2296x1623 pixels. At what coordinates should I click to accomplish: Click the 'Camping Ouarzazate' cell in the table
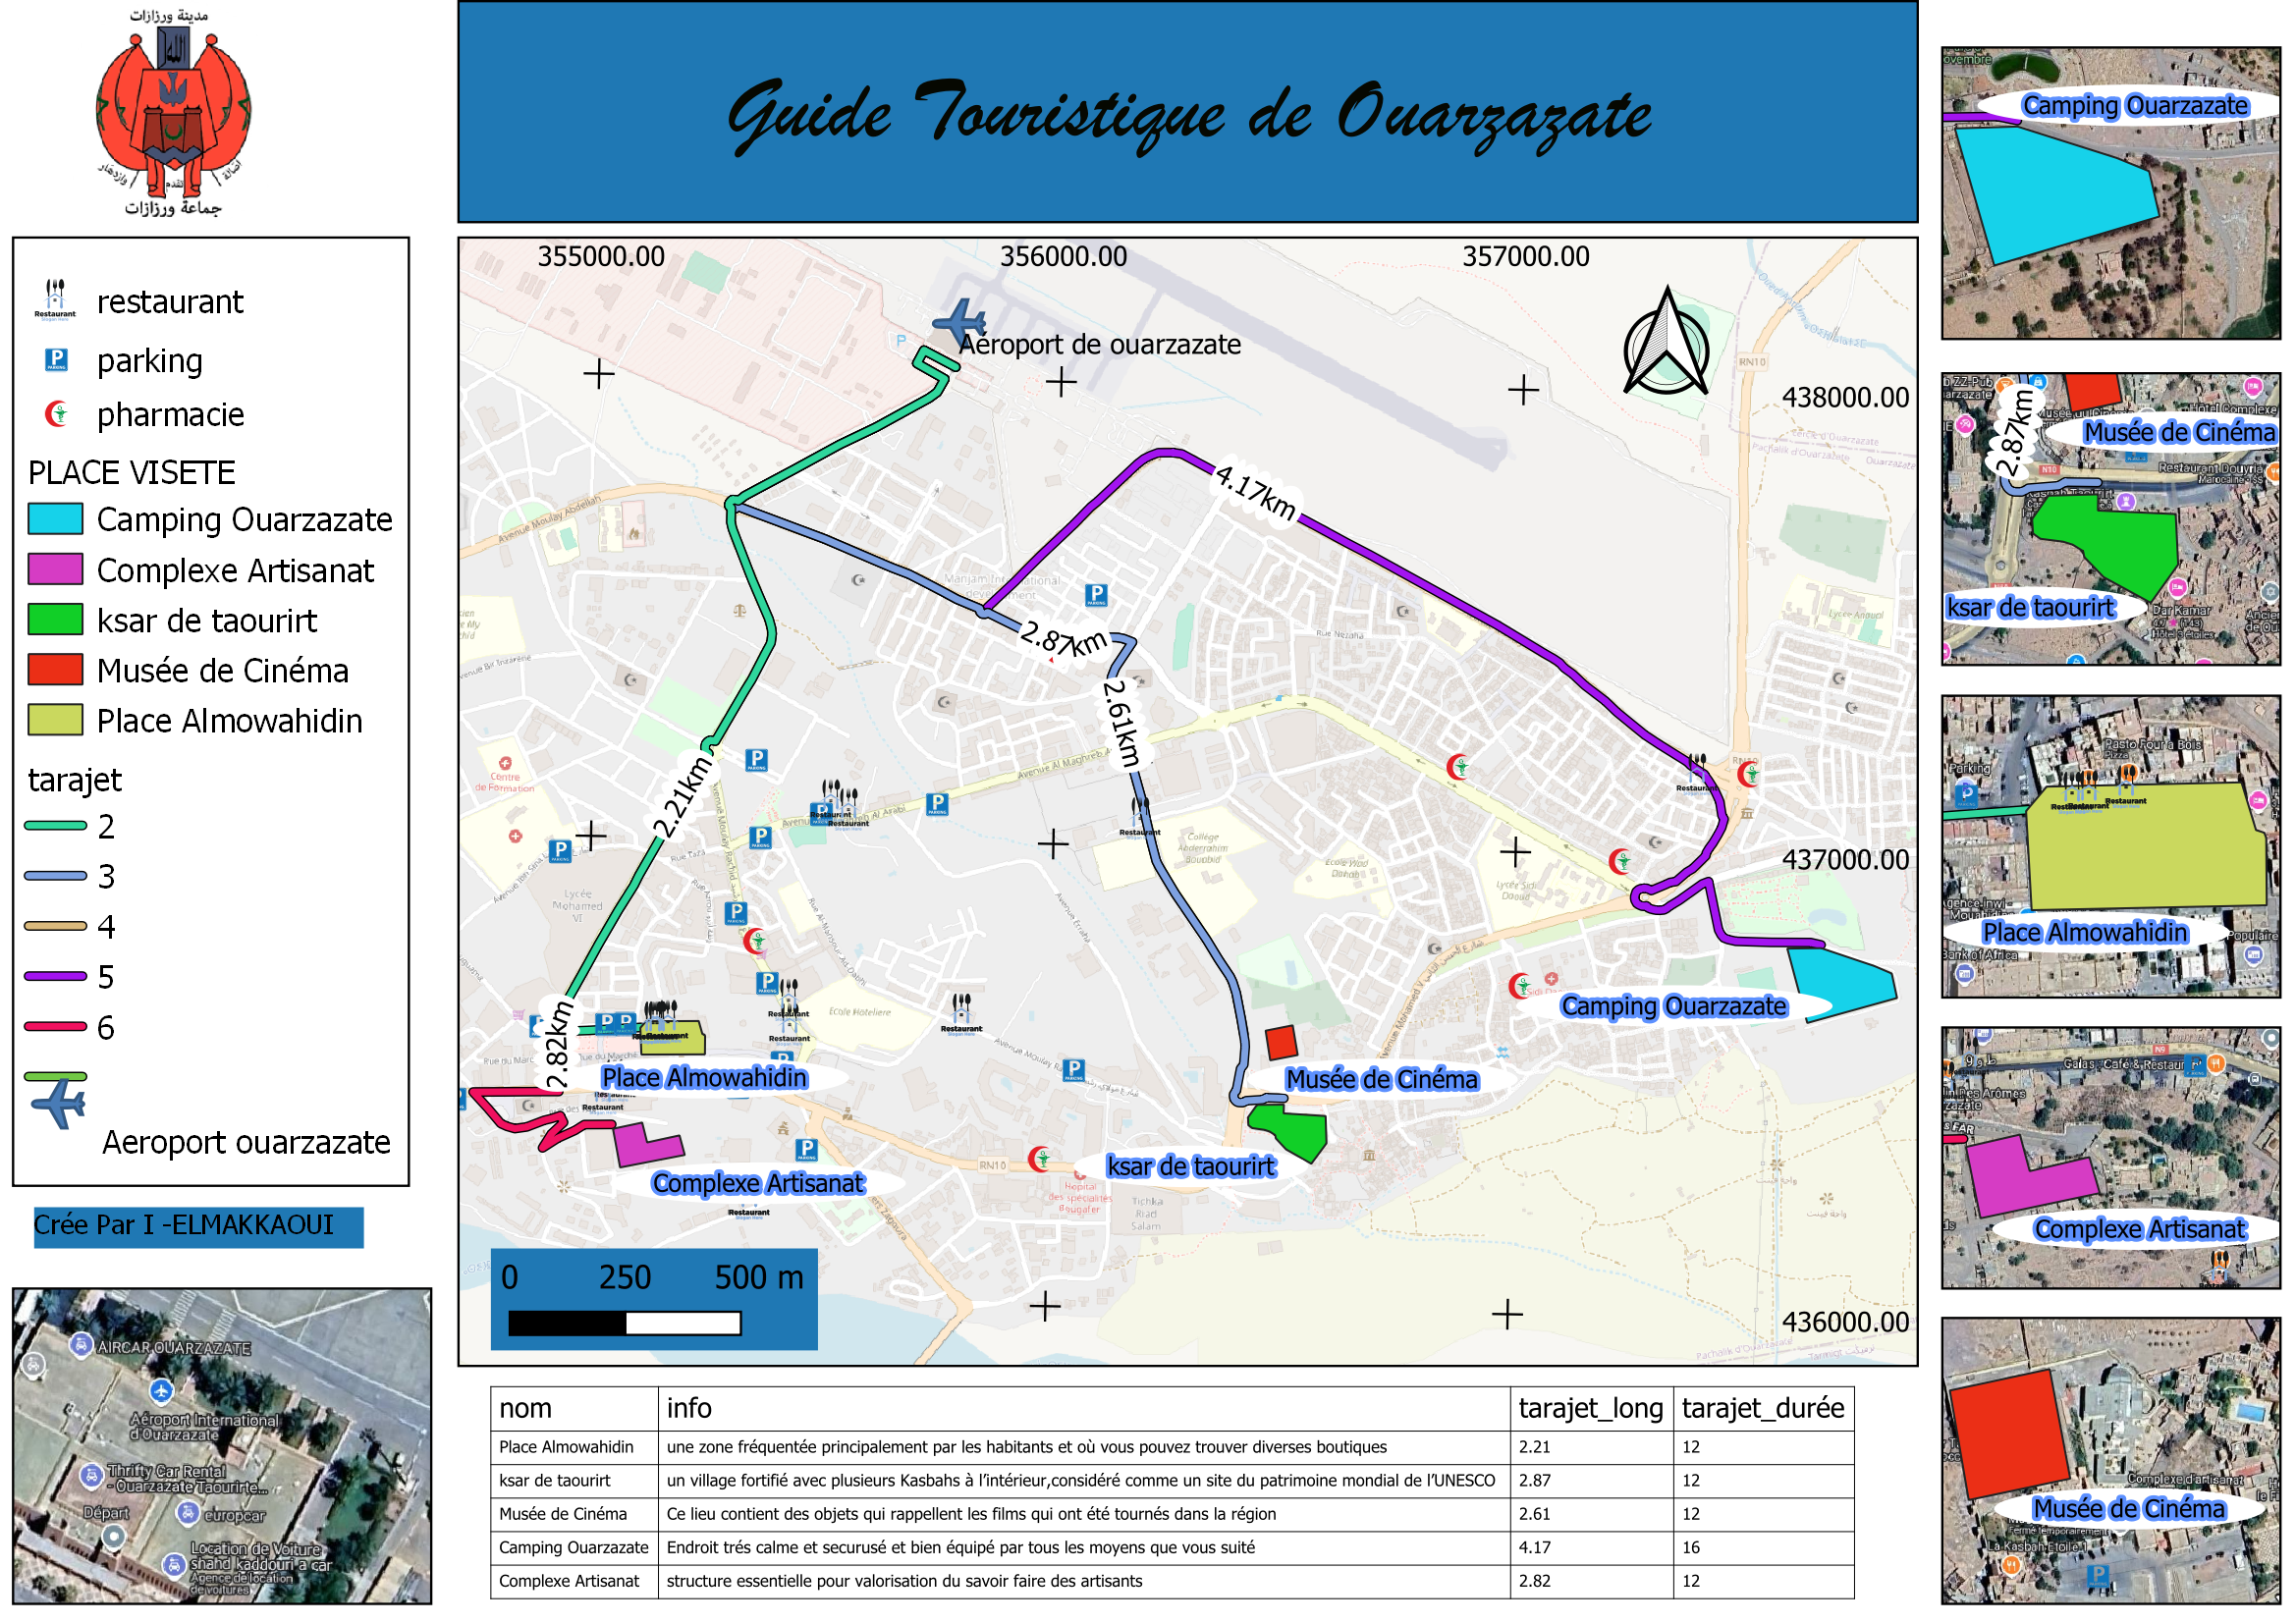point(574,1547)
